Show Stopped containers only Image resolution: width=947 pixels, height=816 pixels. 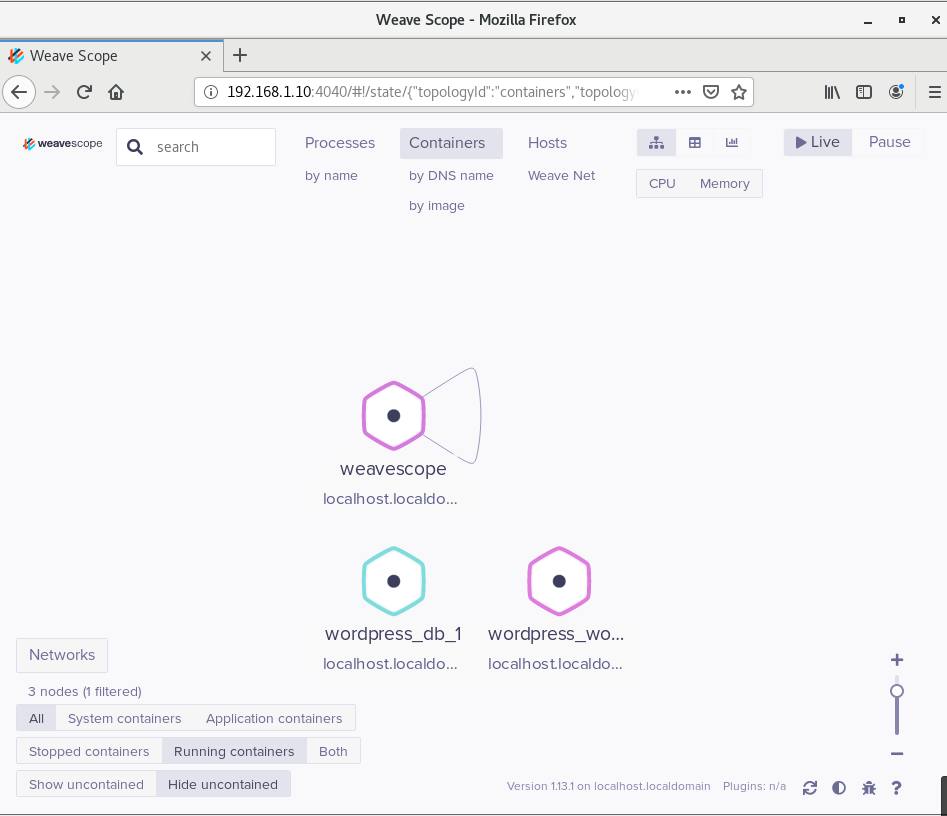(89, 751)
